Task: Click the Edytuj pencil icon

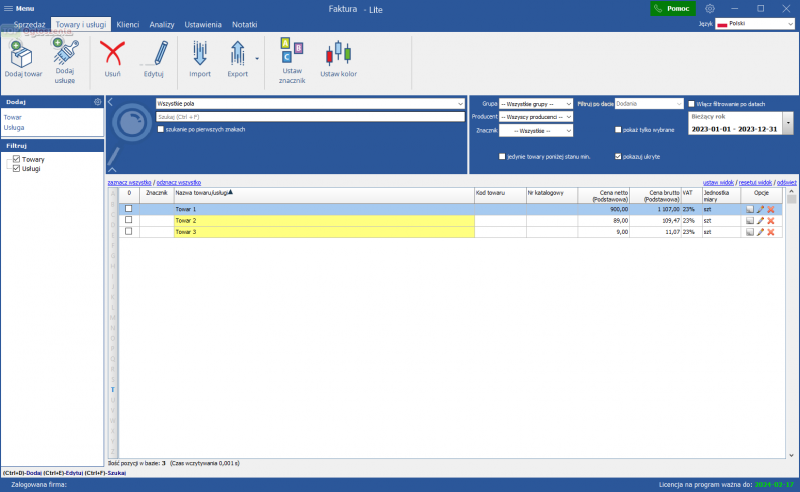Action: click(x=153, y=53)
